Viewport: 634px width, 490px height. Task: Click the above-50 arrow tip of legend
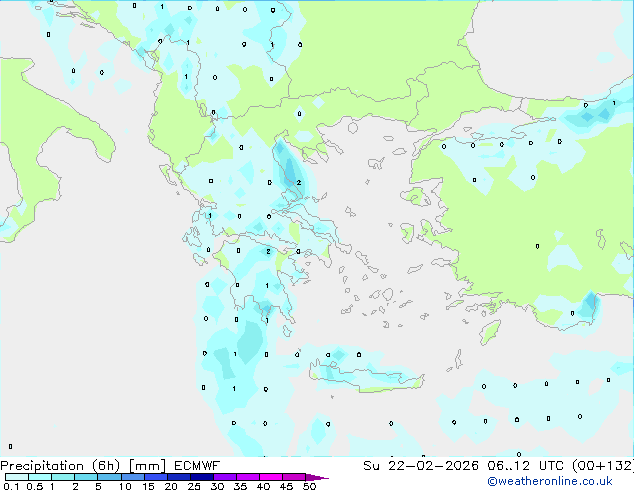pos(317,477)
